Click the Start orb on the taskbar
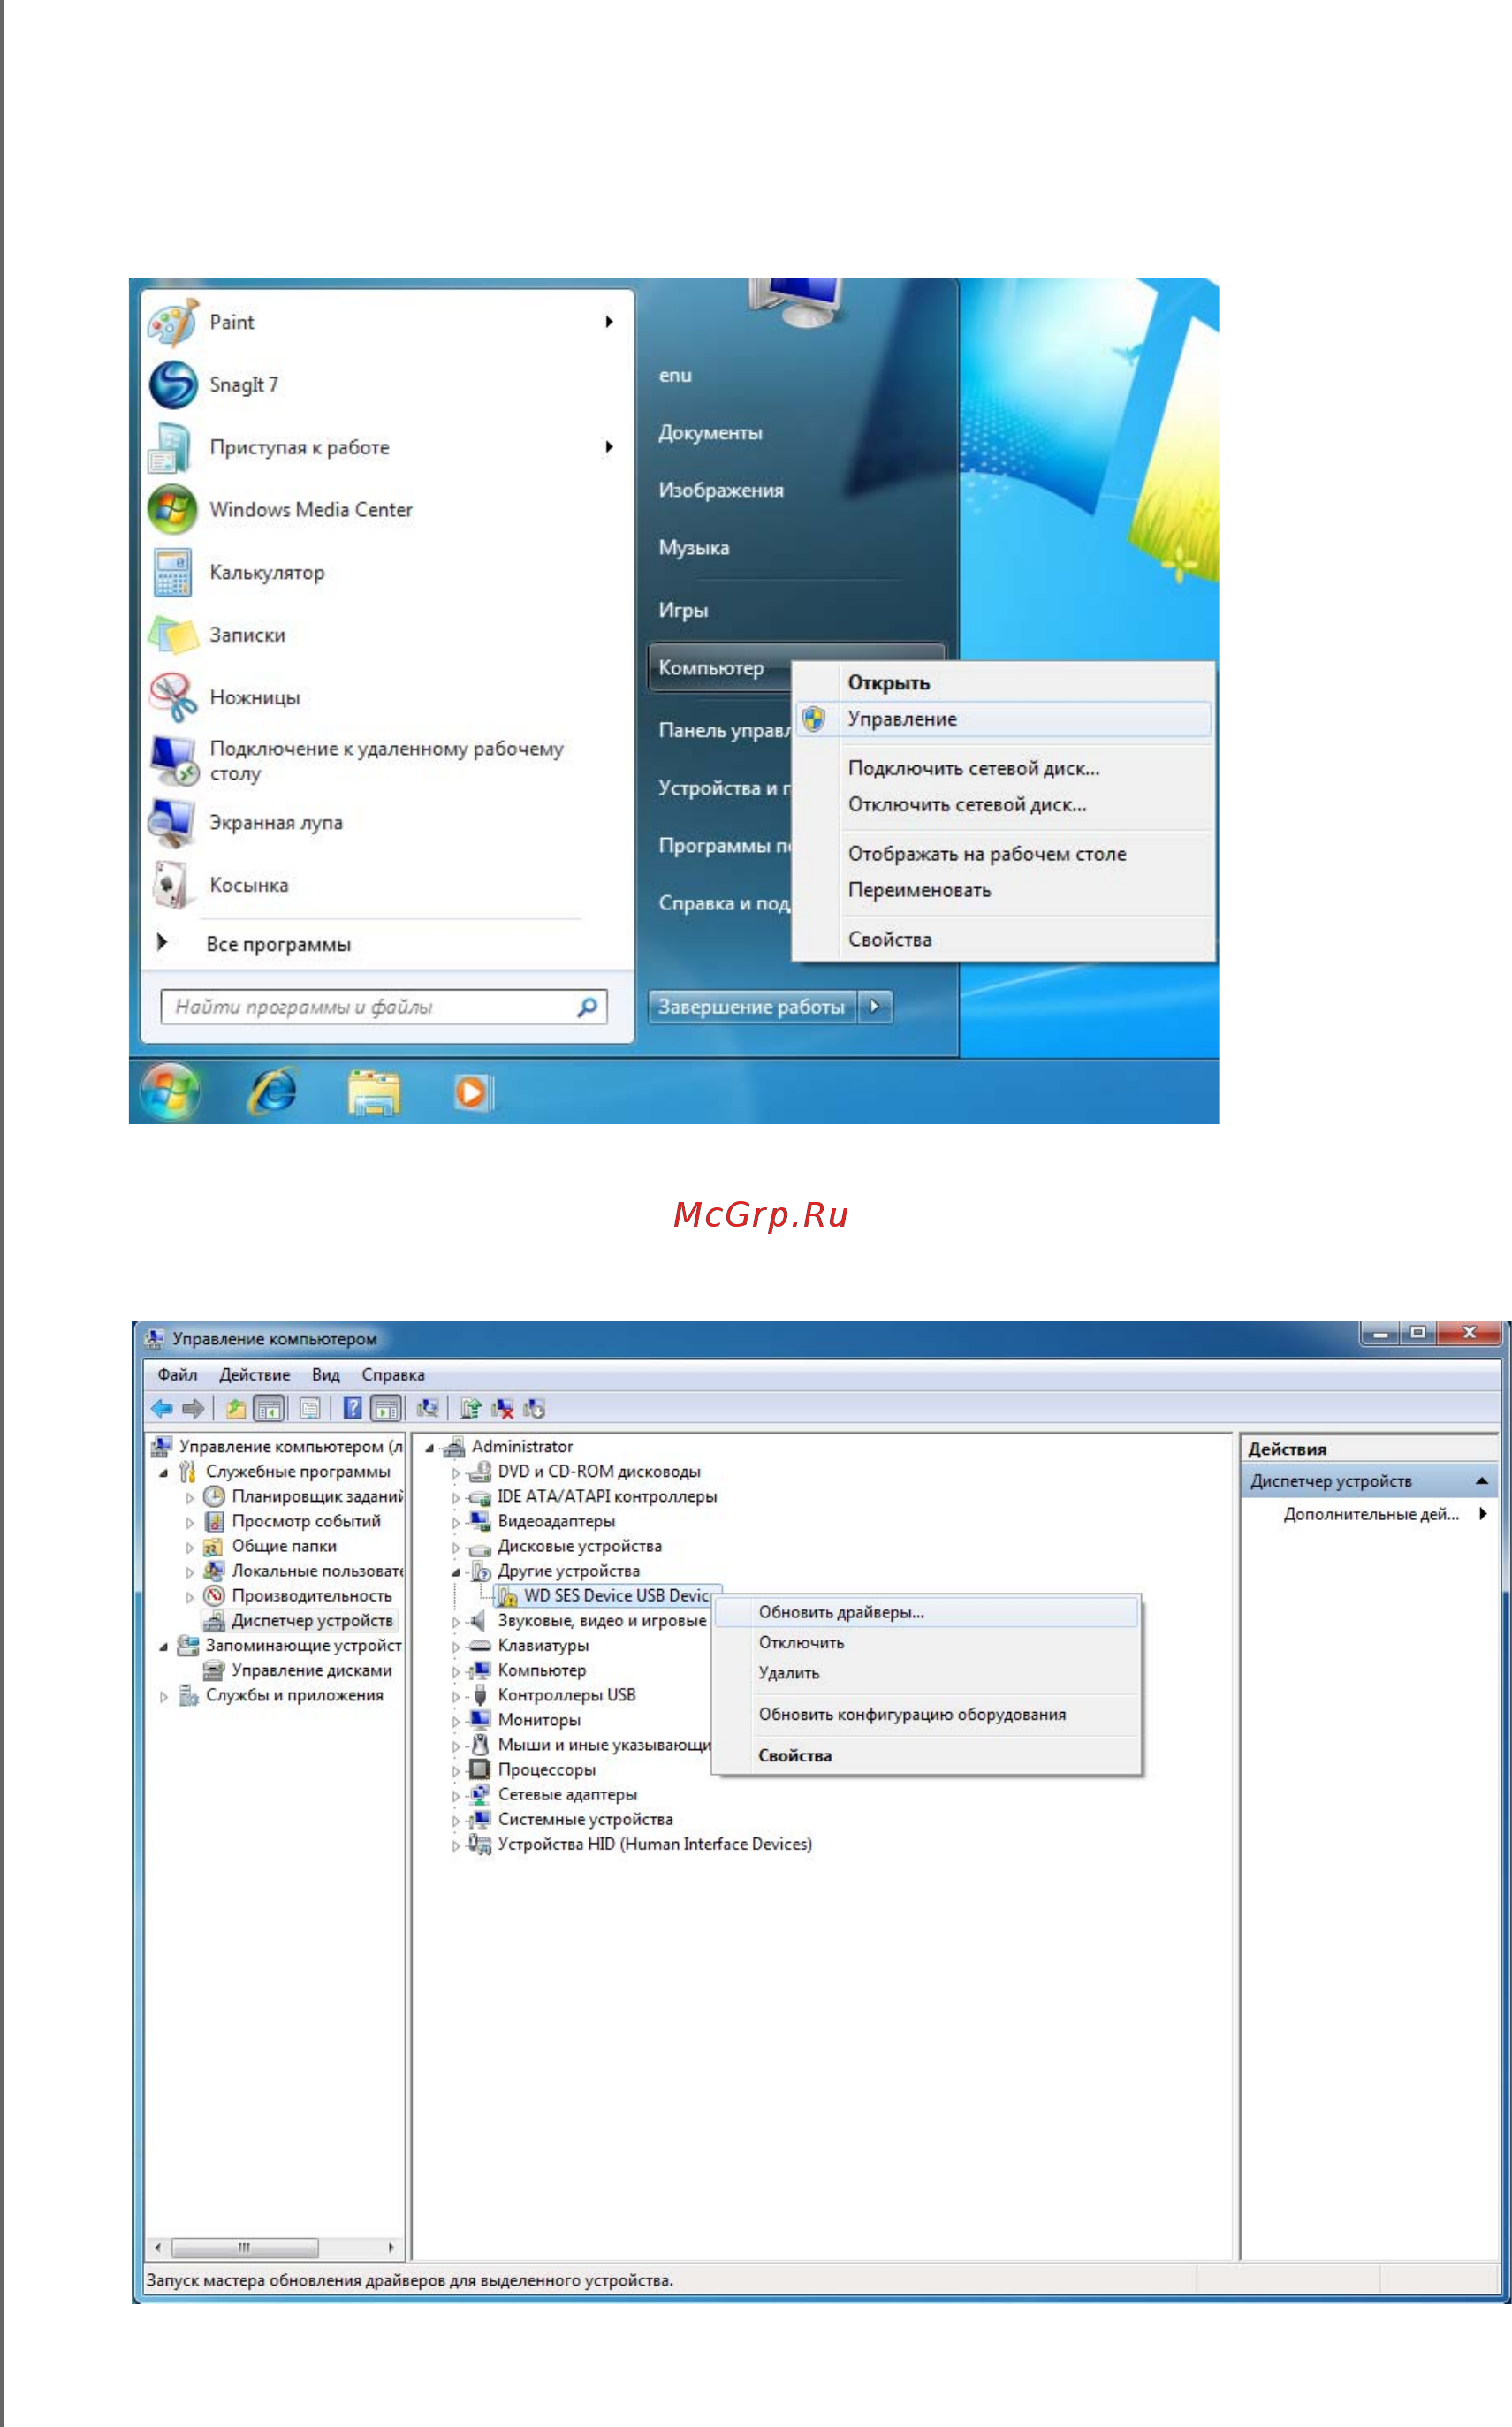The width and height of the screenshot is (1512, 2427). point(170,1090)
